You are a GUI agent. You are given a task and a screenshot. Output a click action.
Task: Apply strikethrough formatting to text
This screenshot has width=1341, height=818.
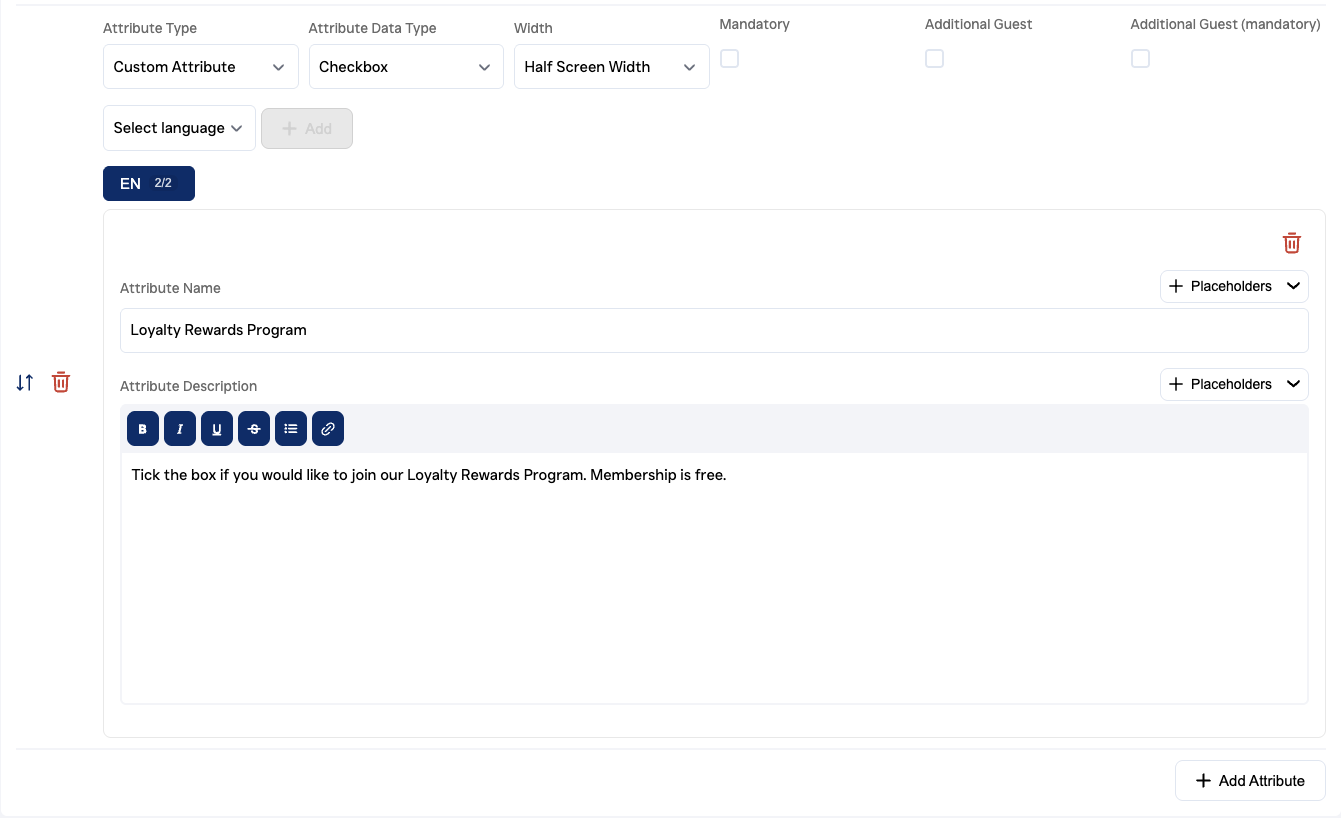point(254,429)
